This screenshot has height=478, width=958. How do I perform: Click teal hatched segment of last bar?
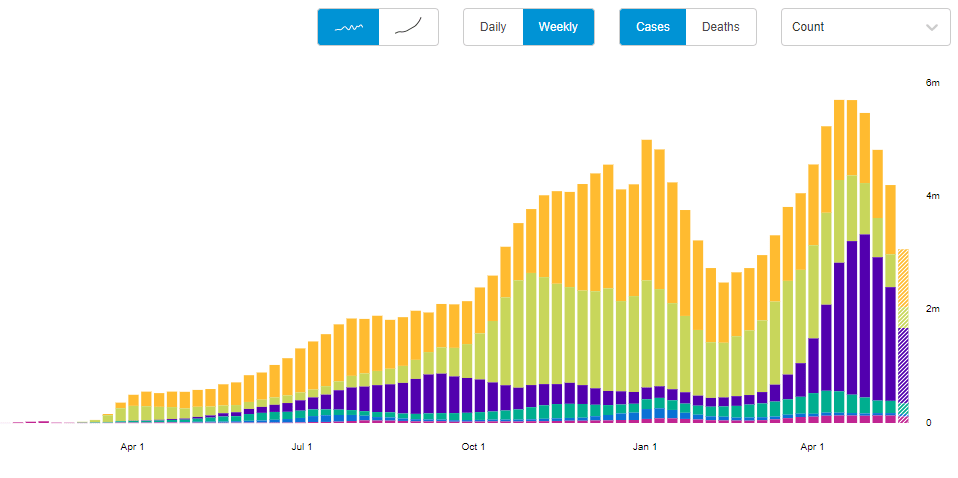903,409
